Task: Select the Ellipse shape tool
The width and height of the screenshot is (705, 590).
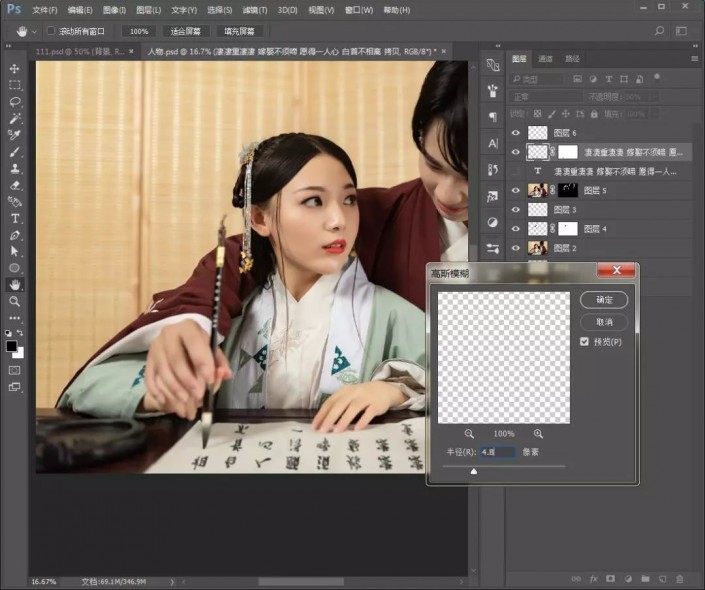Action: coord(14,268)
